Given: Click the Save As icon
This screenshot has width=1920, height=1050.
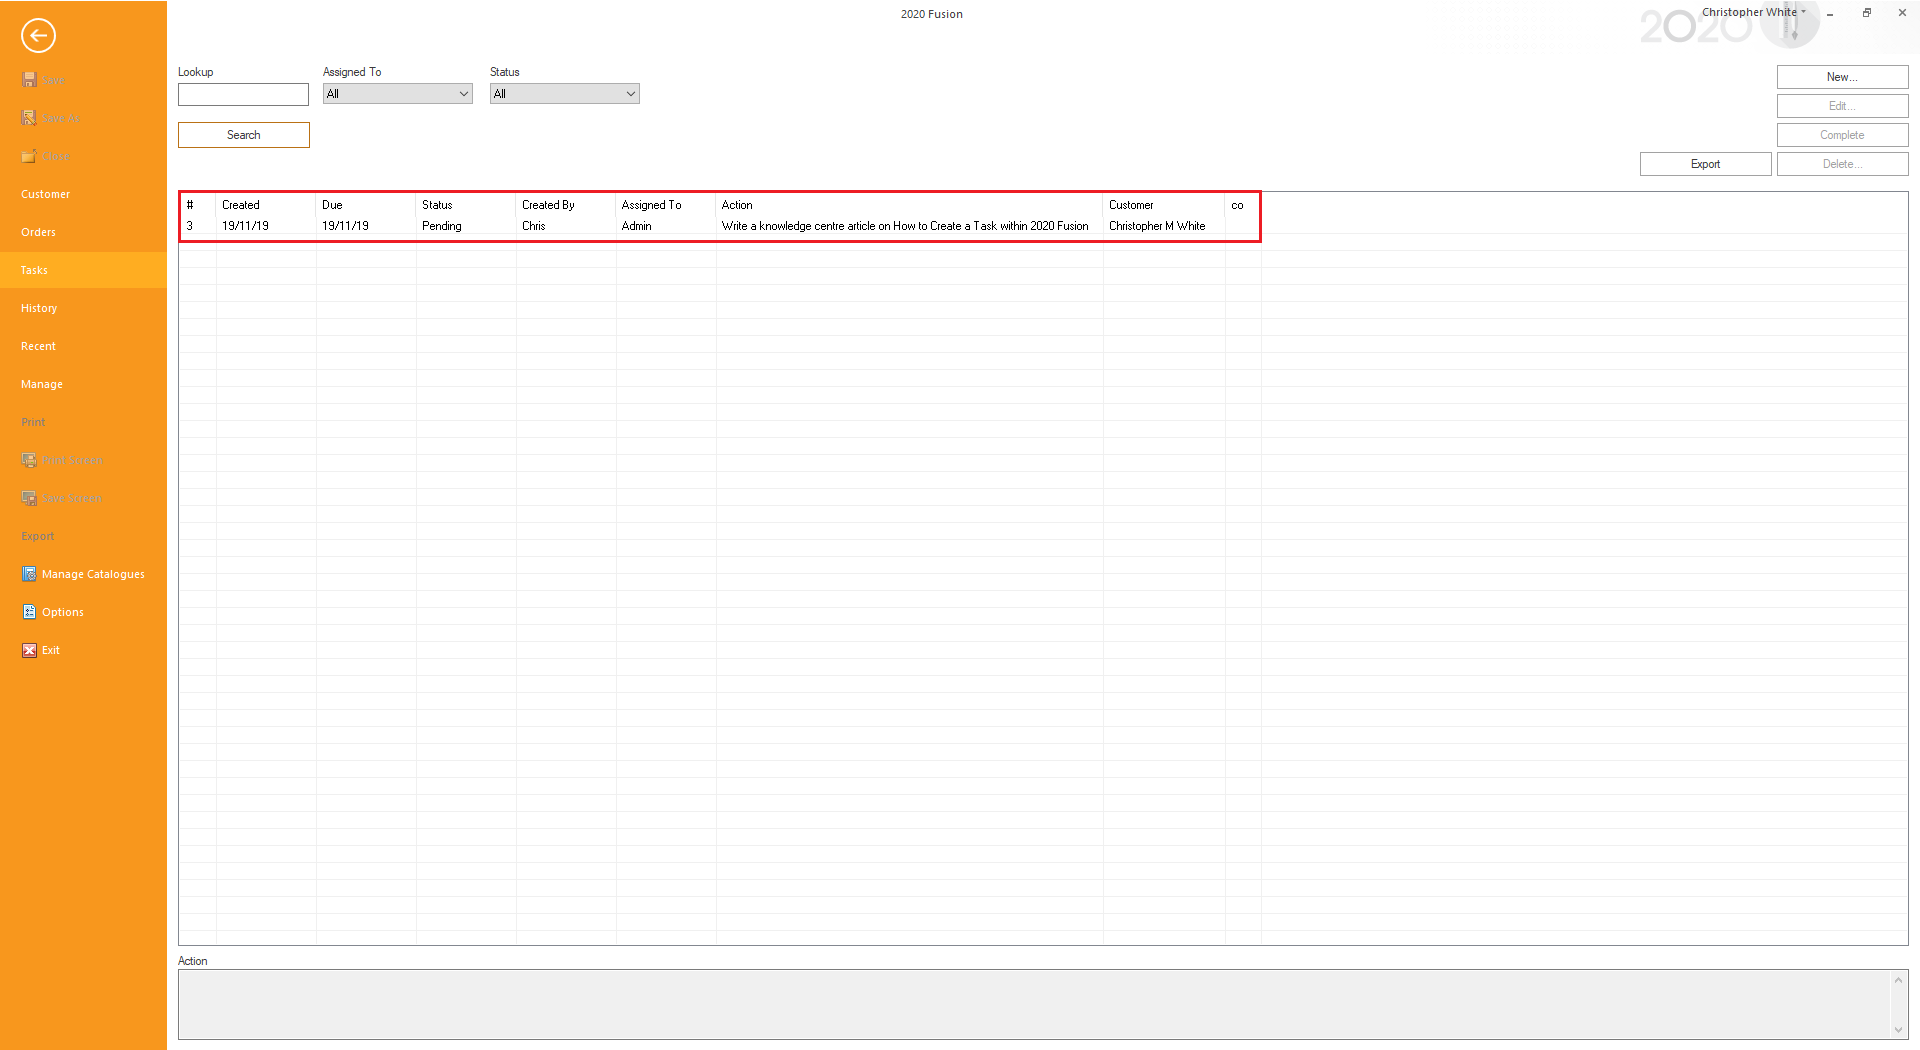Looking at the screenshot, I should [x=29, y=117].
